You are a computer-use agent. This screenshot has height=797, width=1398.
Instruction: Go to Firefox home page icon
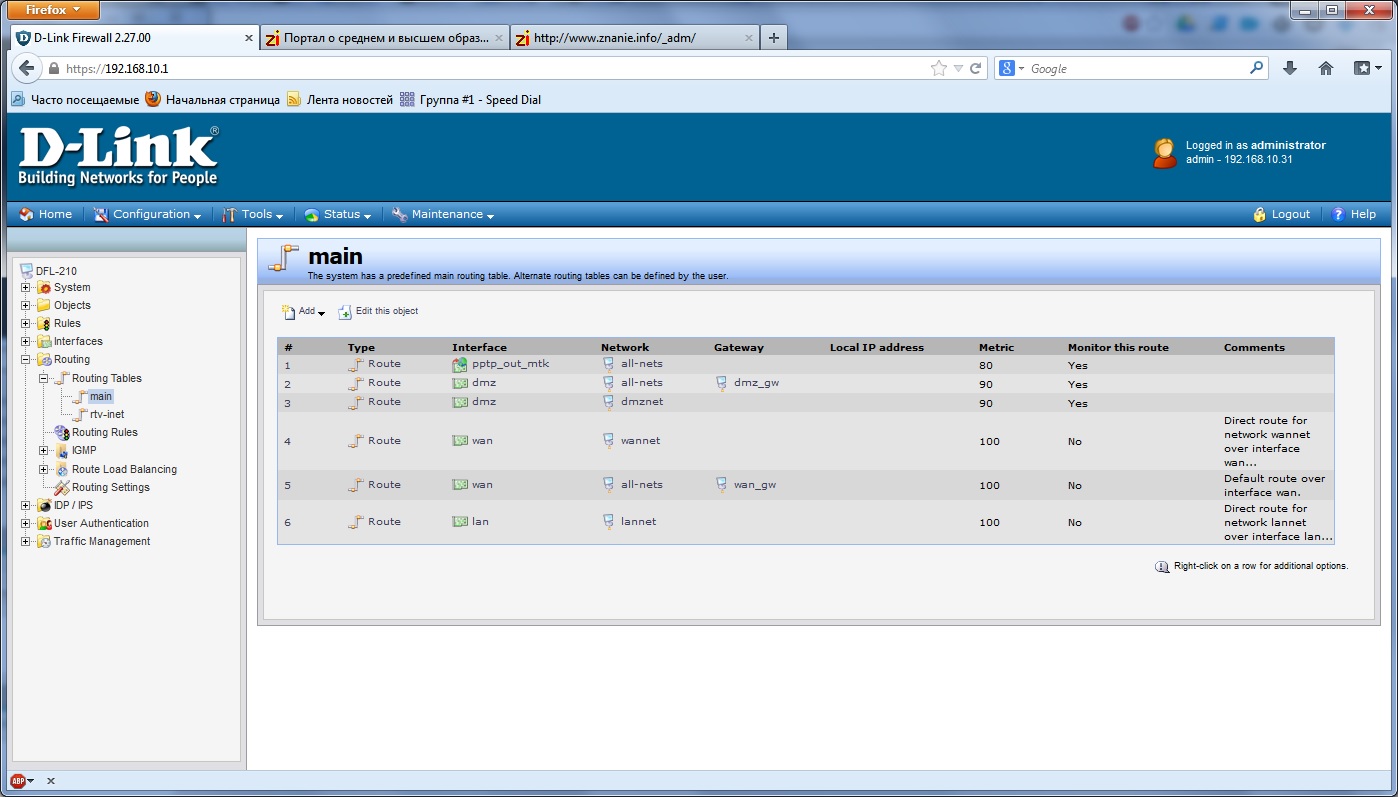[1326, 68]
